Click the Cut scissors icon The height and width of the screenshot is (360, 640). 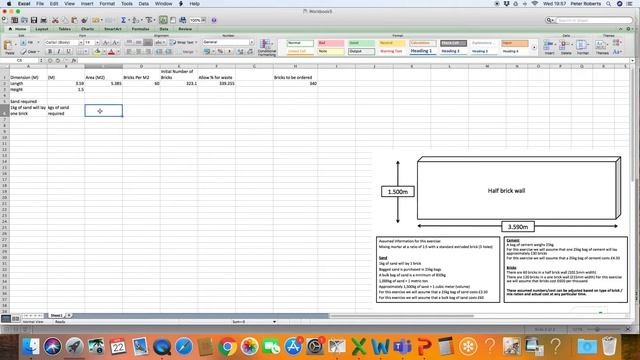coord(55,20)
